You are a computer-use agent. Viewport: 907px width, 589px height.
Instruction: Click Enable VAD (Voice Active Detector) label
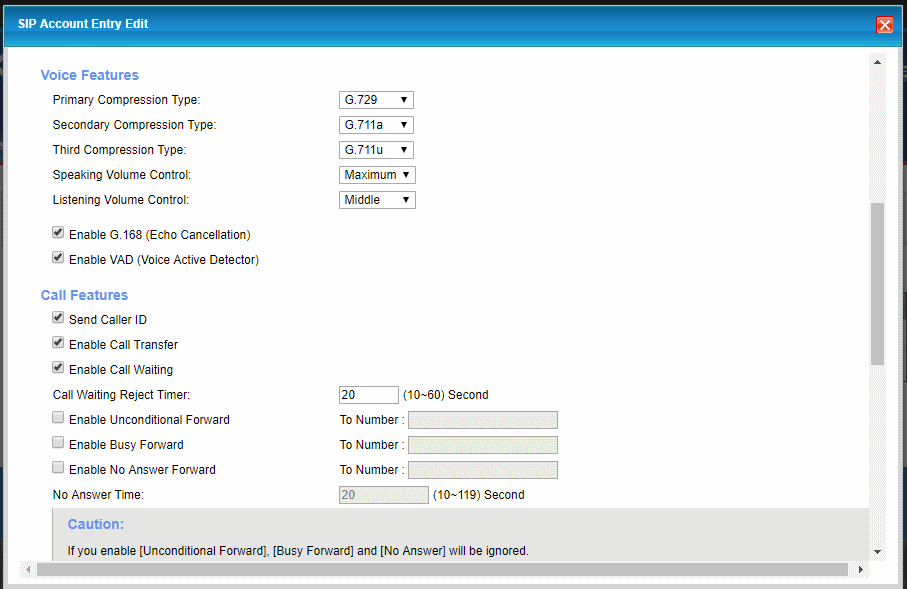164,260
